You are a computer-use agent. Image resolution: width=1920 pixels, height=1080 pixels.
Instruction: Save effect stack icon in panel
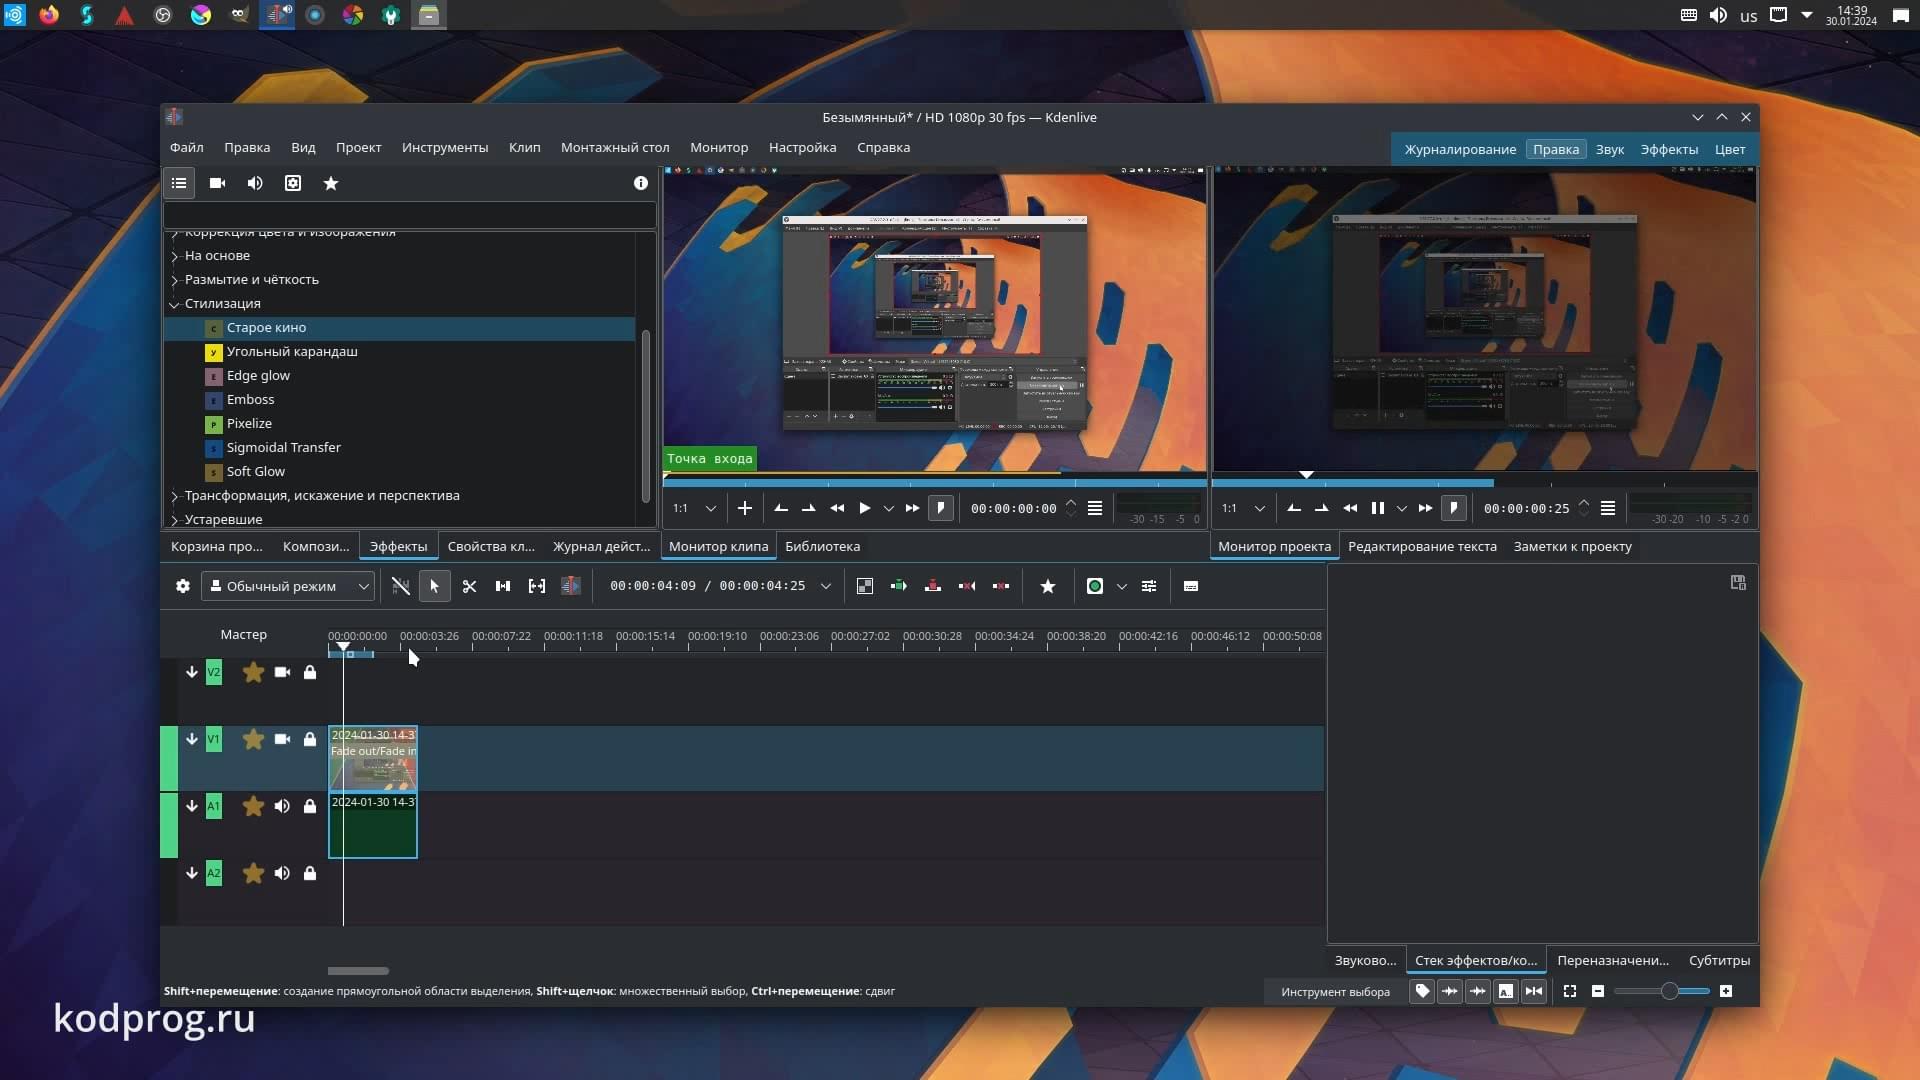pyautogui.click(x=1738, y=582)
